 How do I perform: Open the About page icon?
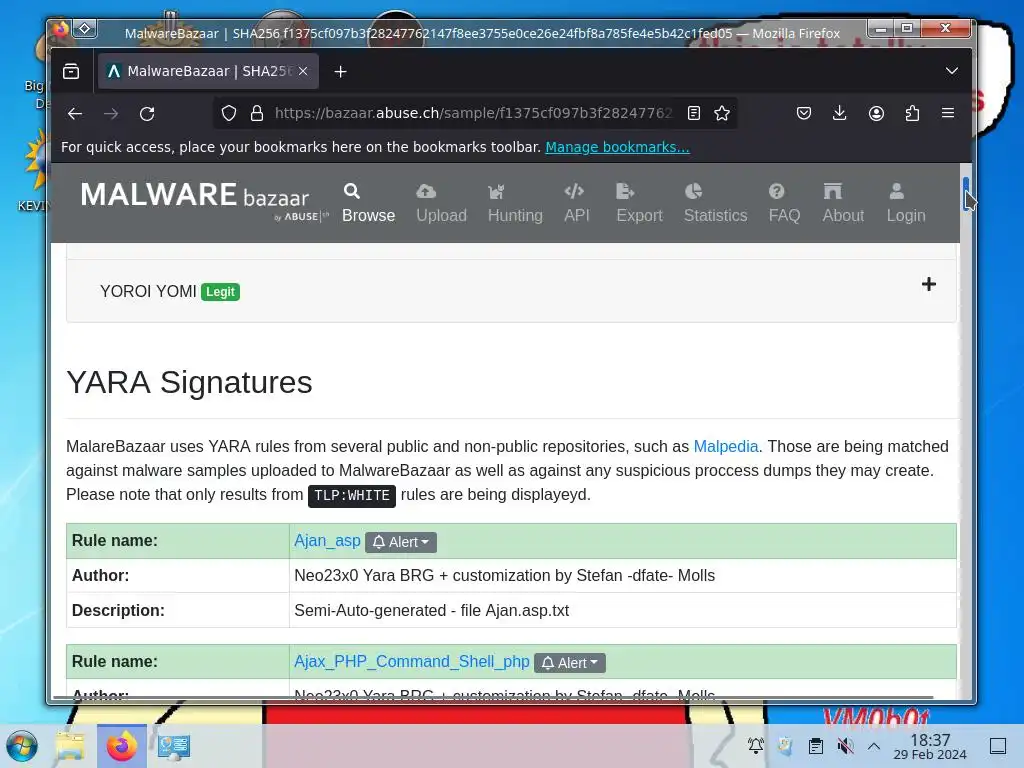click(833, 191)
